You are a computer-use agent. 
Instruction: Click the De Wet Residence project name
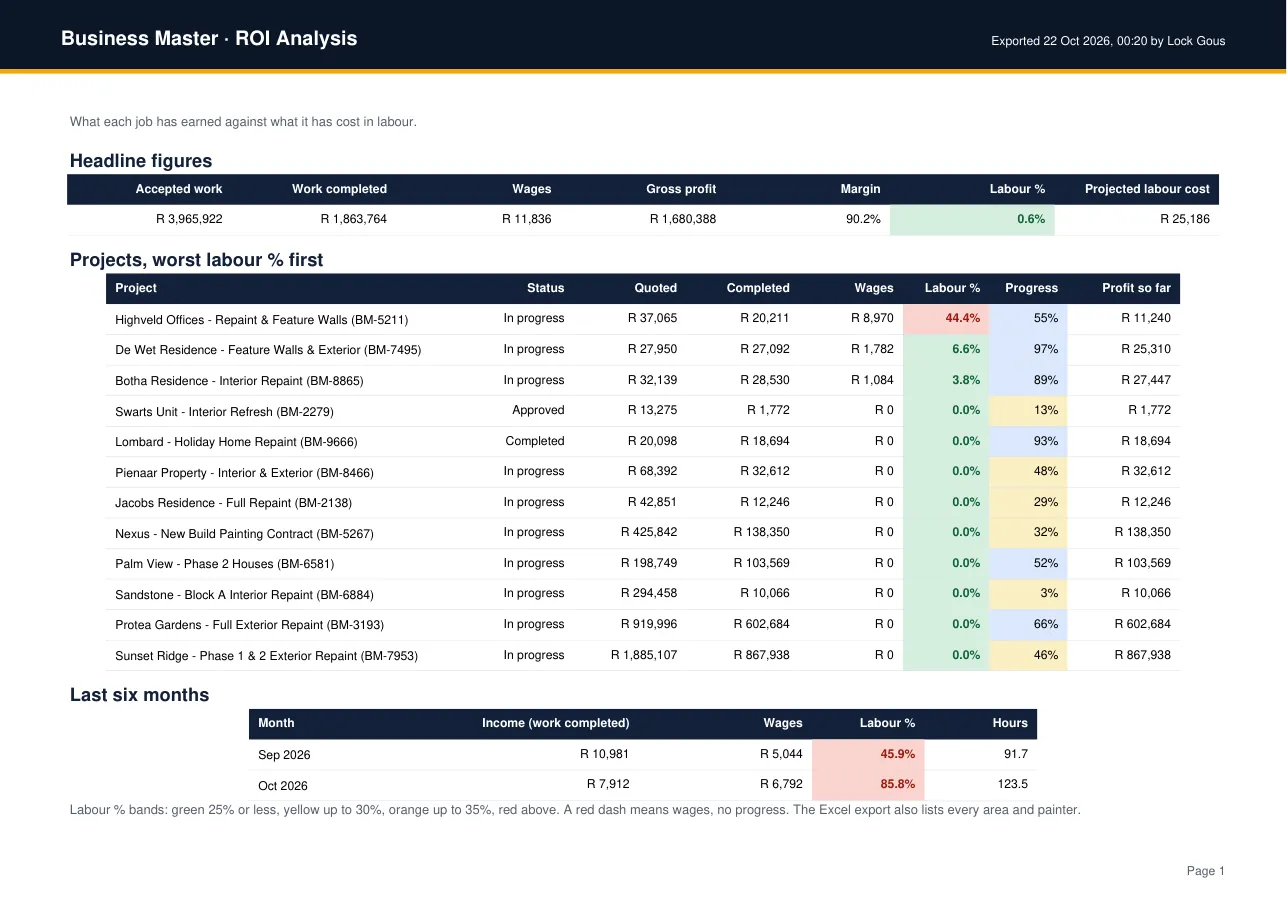[x=268, y=350]
